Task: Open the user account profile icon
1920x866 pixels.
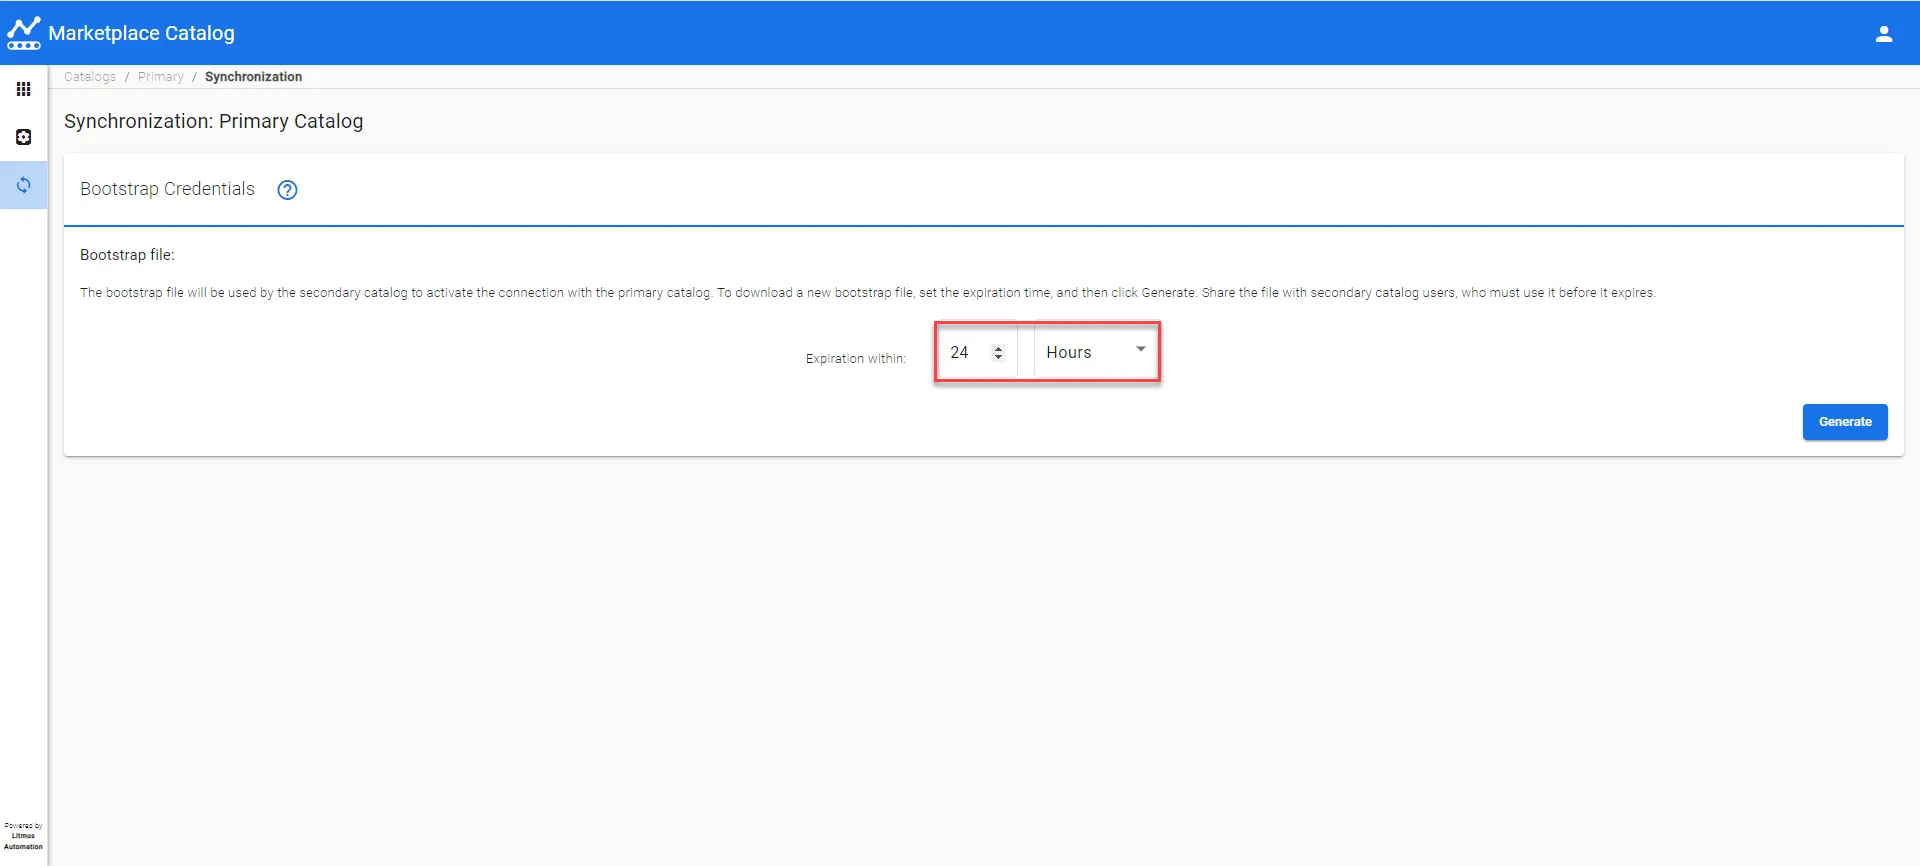Action: tap(1884, 34)
